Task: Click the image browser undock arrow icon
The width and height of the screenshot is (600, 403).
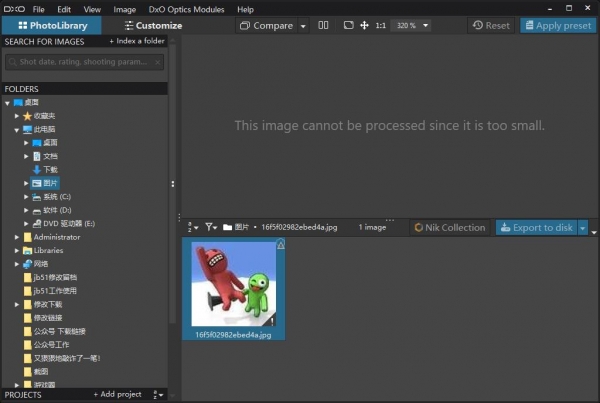Action: [x=594, y=232]
